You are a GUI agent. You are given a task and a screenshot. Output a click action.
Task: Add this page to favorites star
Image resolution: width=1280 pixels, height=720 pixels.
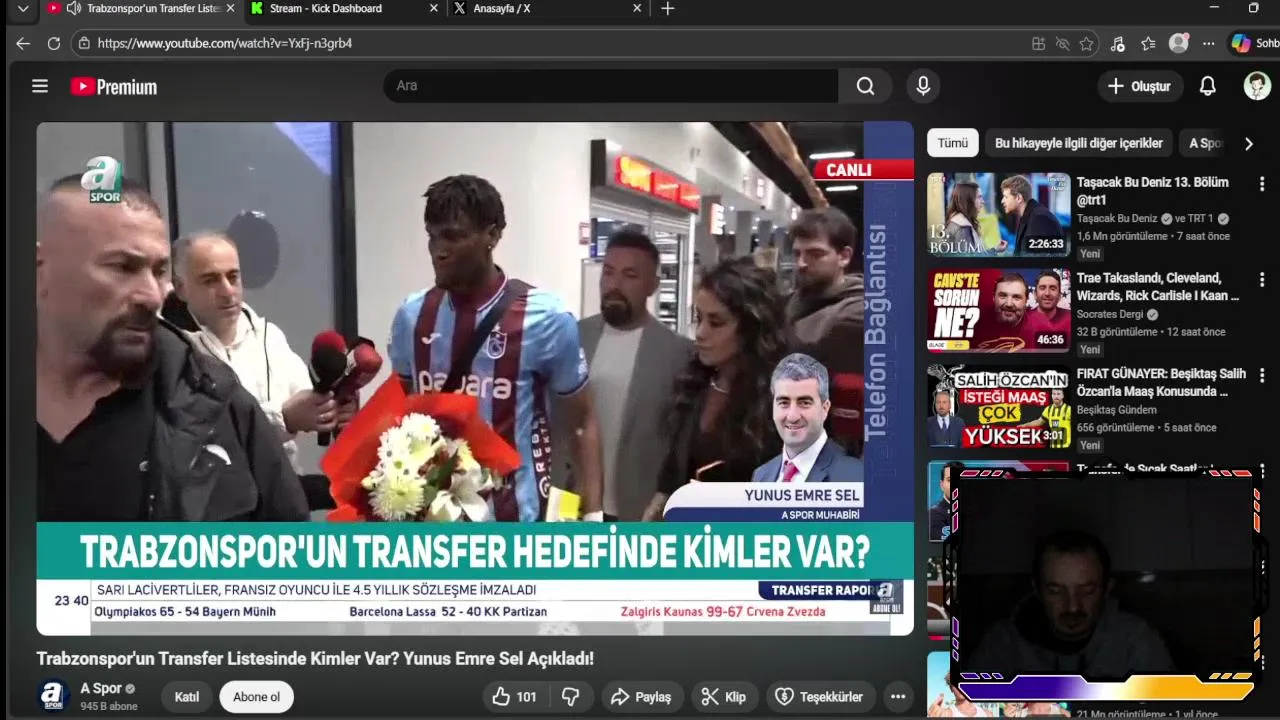(x=1086, y=44)
